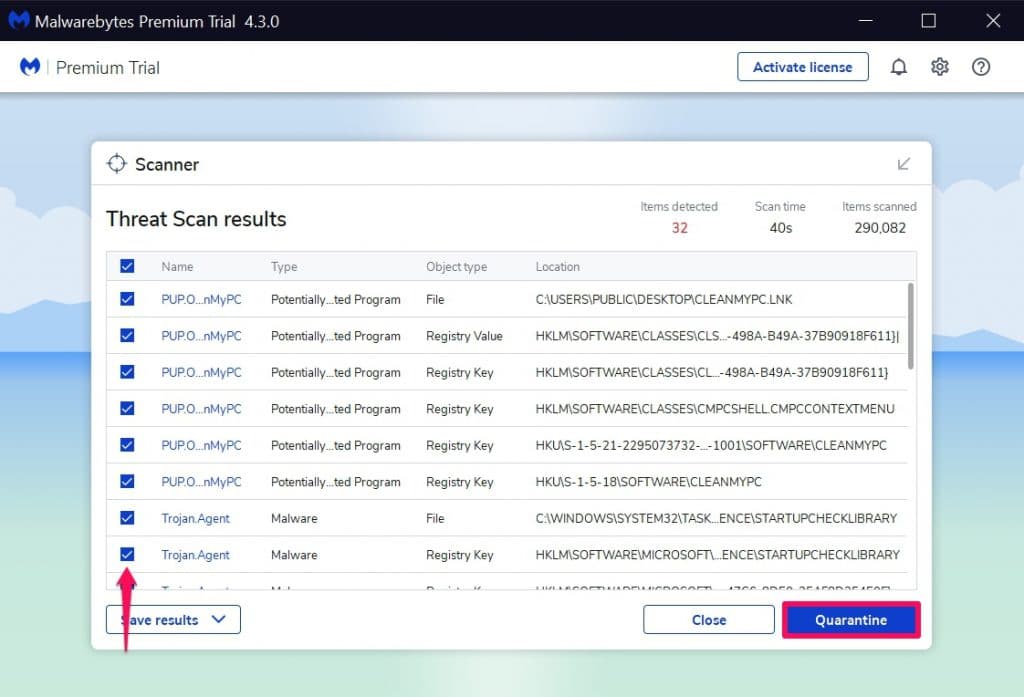Click the C:\USERS\PUBLIC\DESKTOP\CLEANMYPC.LNK location
This screenshot has width=1024, height=697.
[664, 299]
